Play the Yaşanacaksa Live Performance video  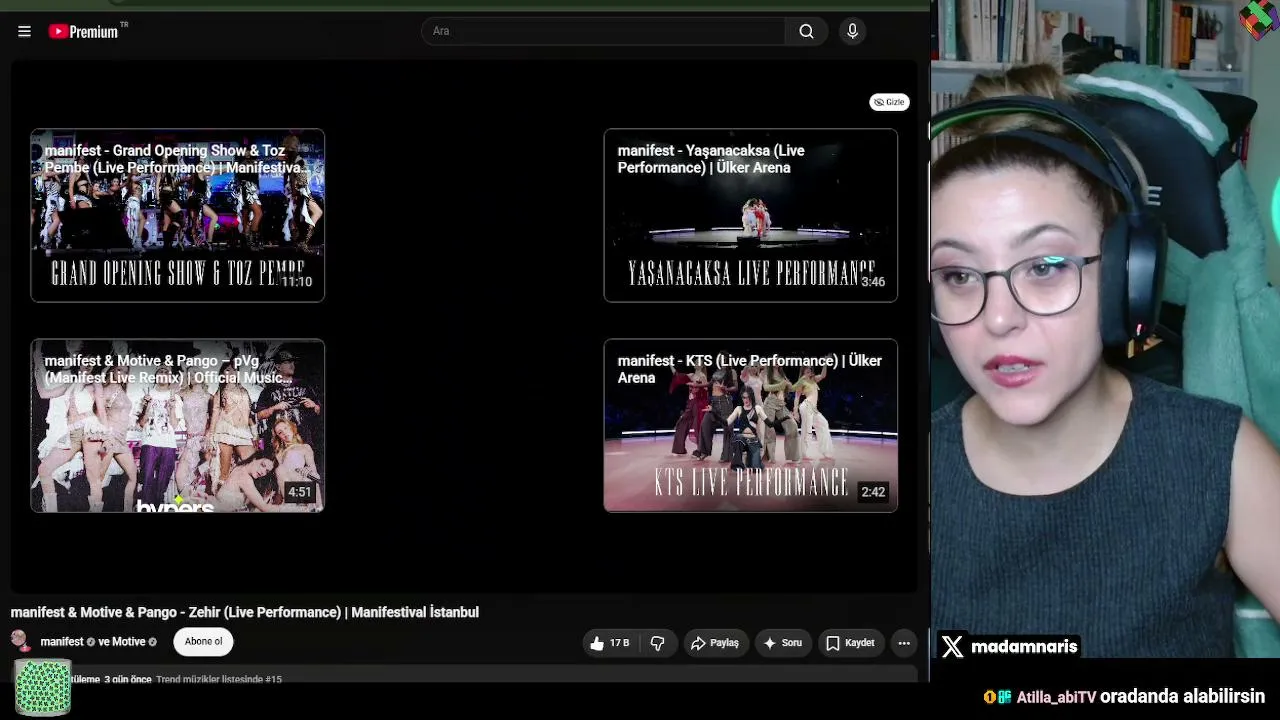tap(750, 215)
